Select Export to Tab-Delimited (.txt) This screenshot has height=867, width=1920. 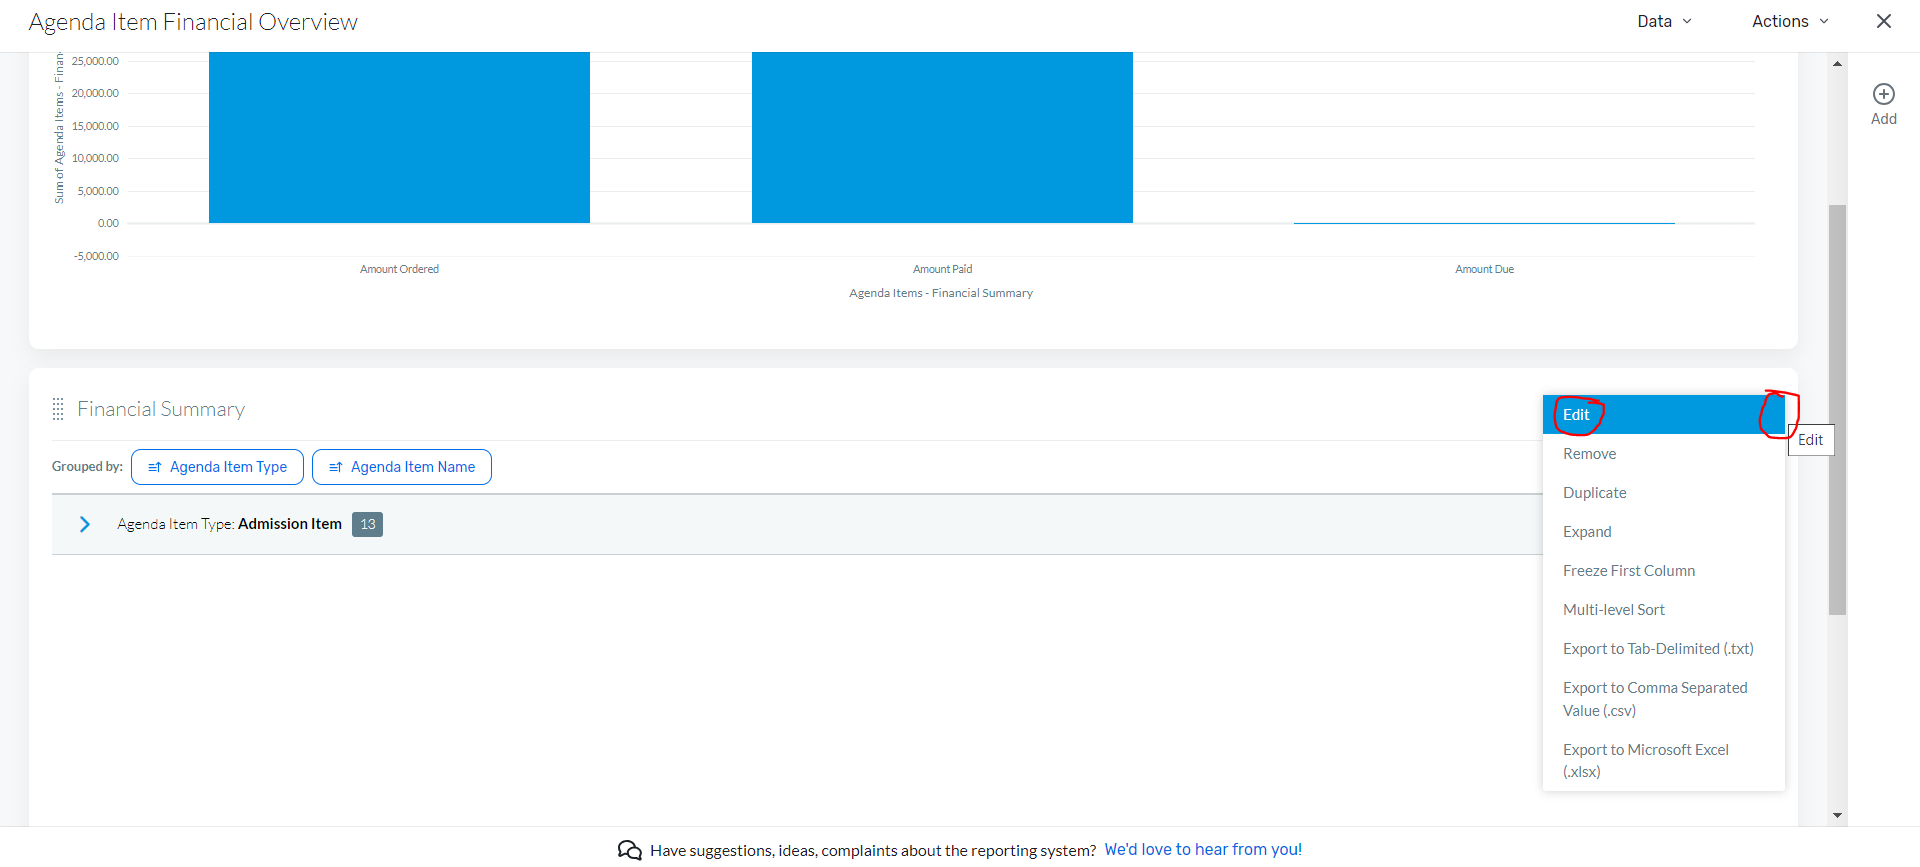tap(1663, 649)
